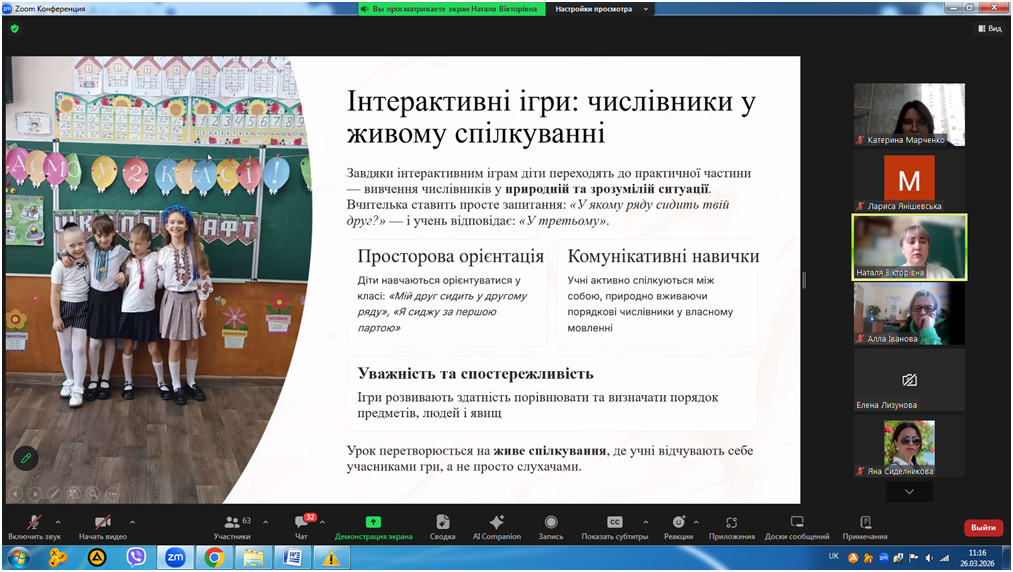Open Доски сообщений whiteboards
The height and width of the screenshot is (572, 1013).
[x=796, y=526]
